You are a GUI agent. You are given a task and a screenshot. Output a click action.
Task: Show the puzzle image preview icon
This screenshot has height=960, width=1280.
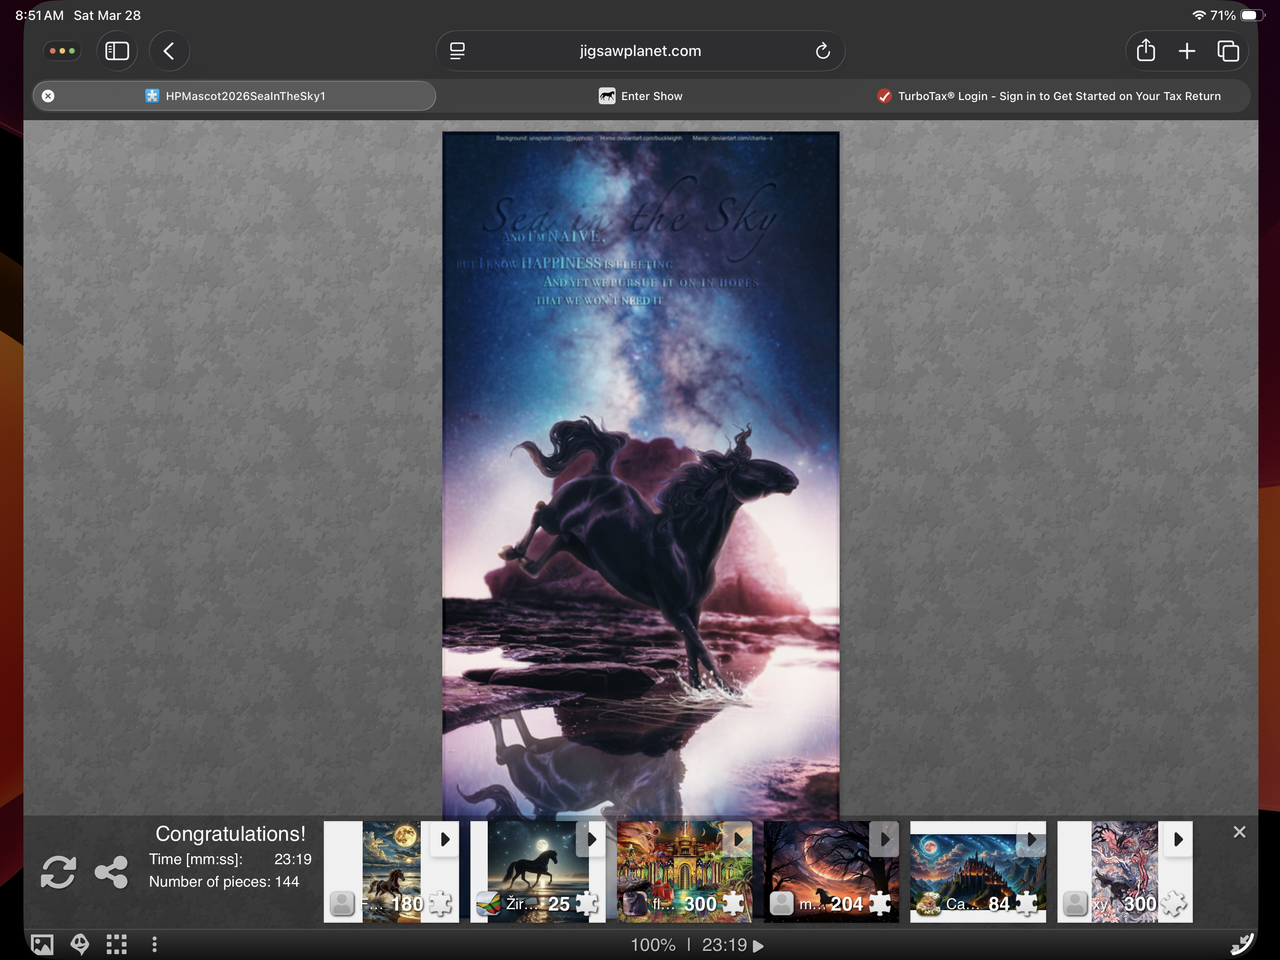coord(42,944)
